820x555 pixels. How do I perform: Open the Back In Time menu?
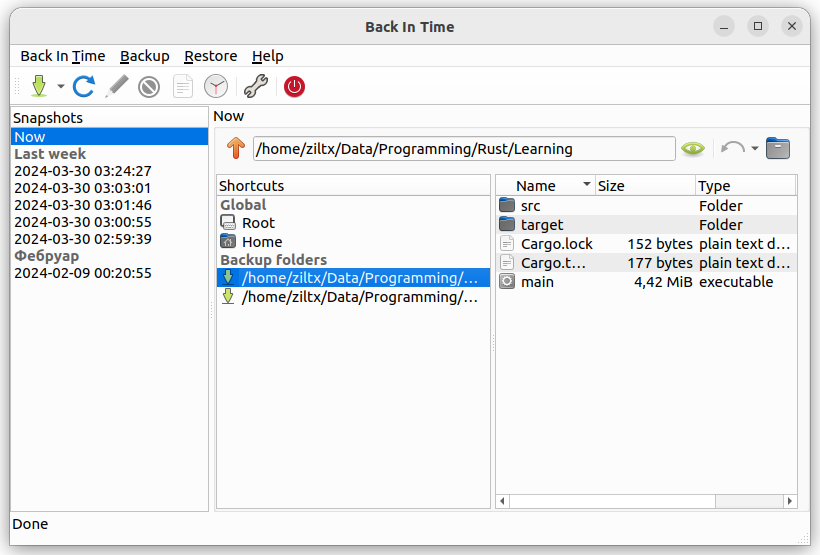(x=63, y=56)
